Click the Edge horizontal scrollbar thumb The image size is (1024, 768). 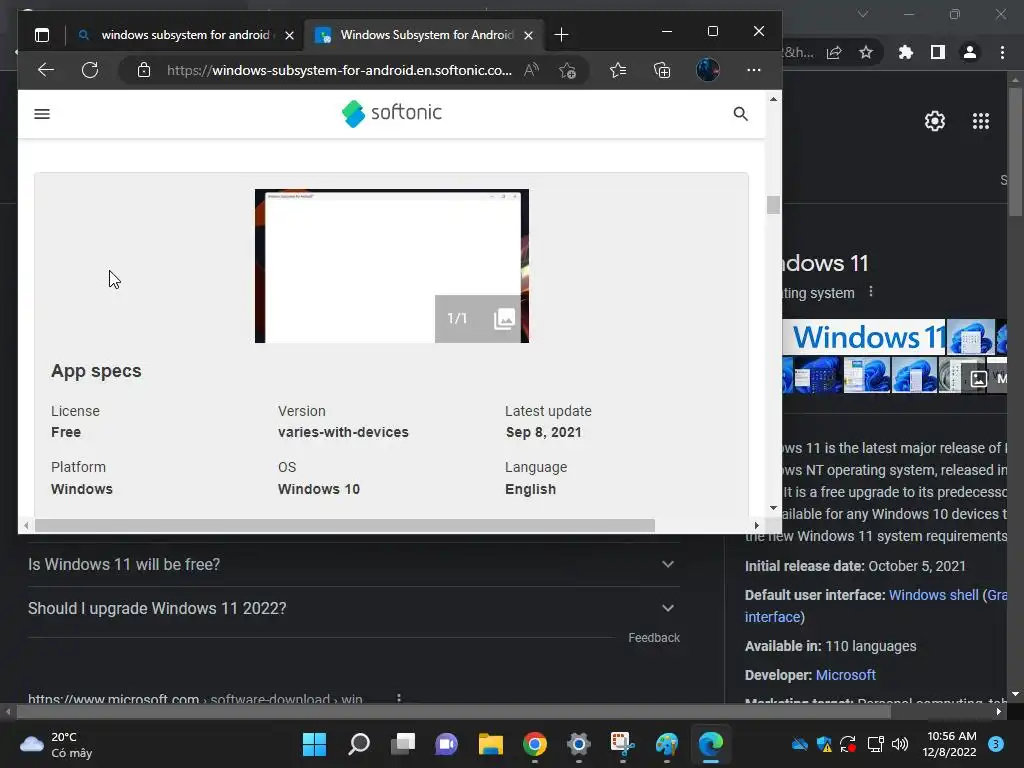[345, 526]
